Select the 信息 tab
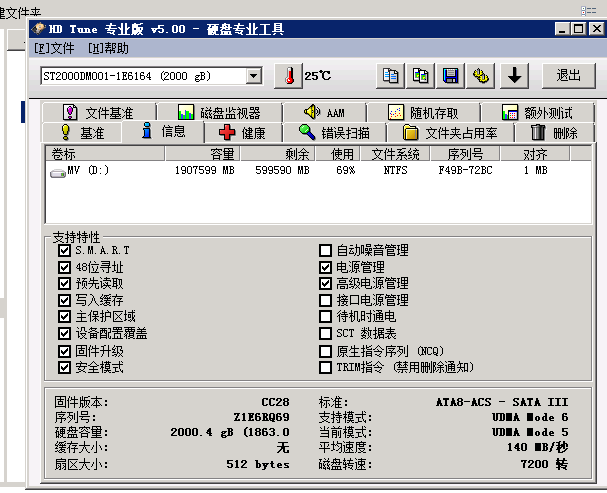Viewport: 607px width, 493px height. click(x=163, y=132)
